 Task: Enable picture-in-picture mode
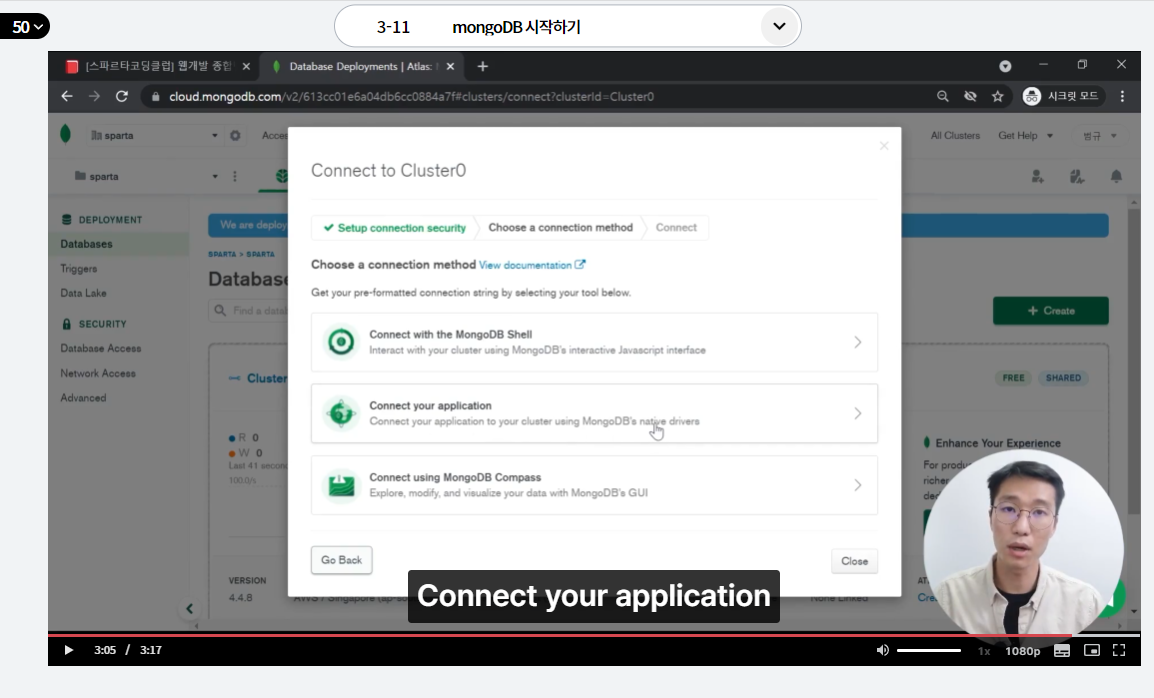1091,650
